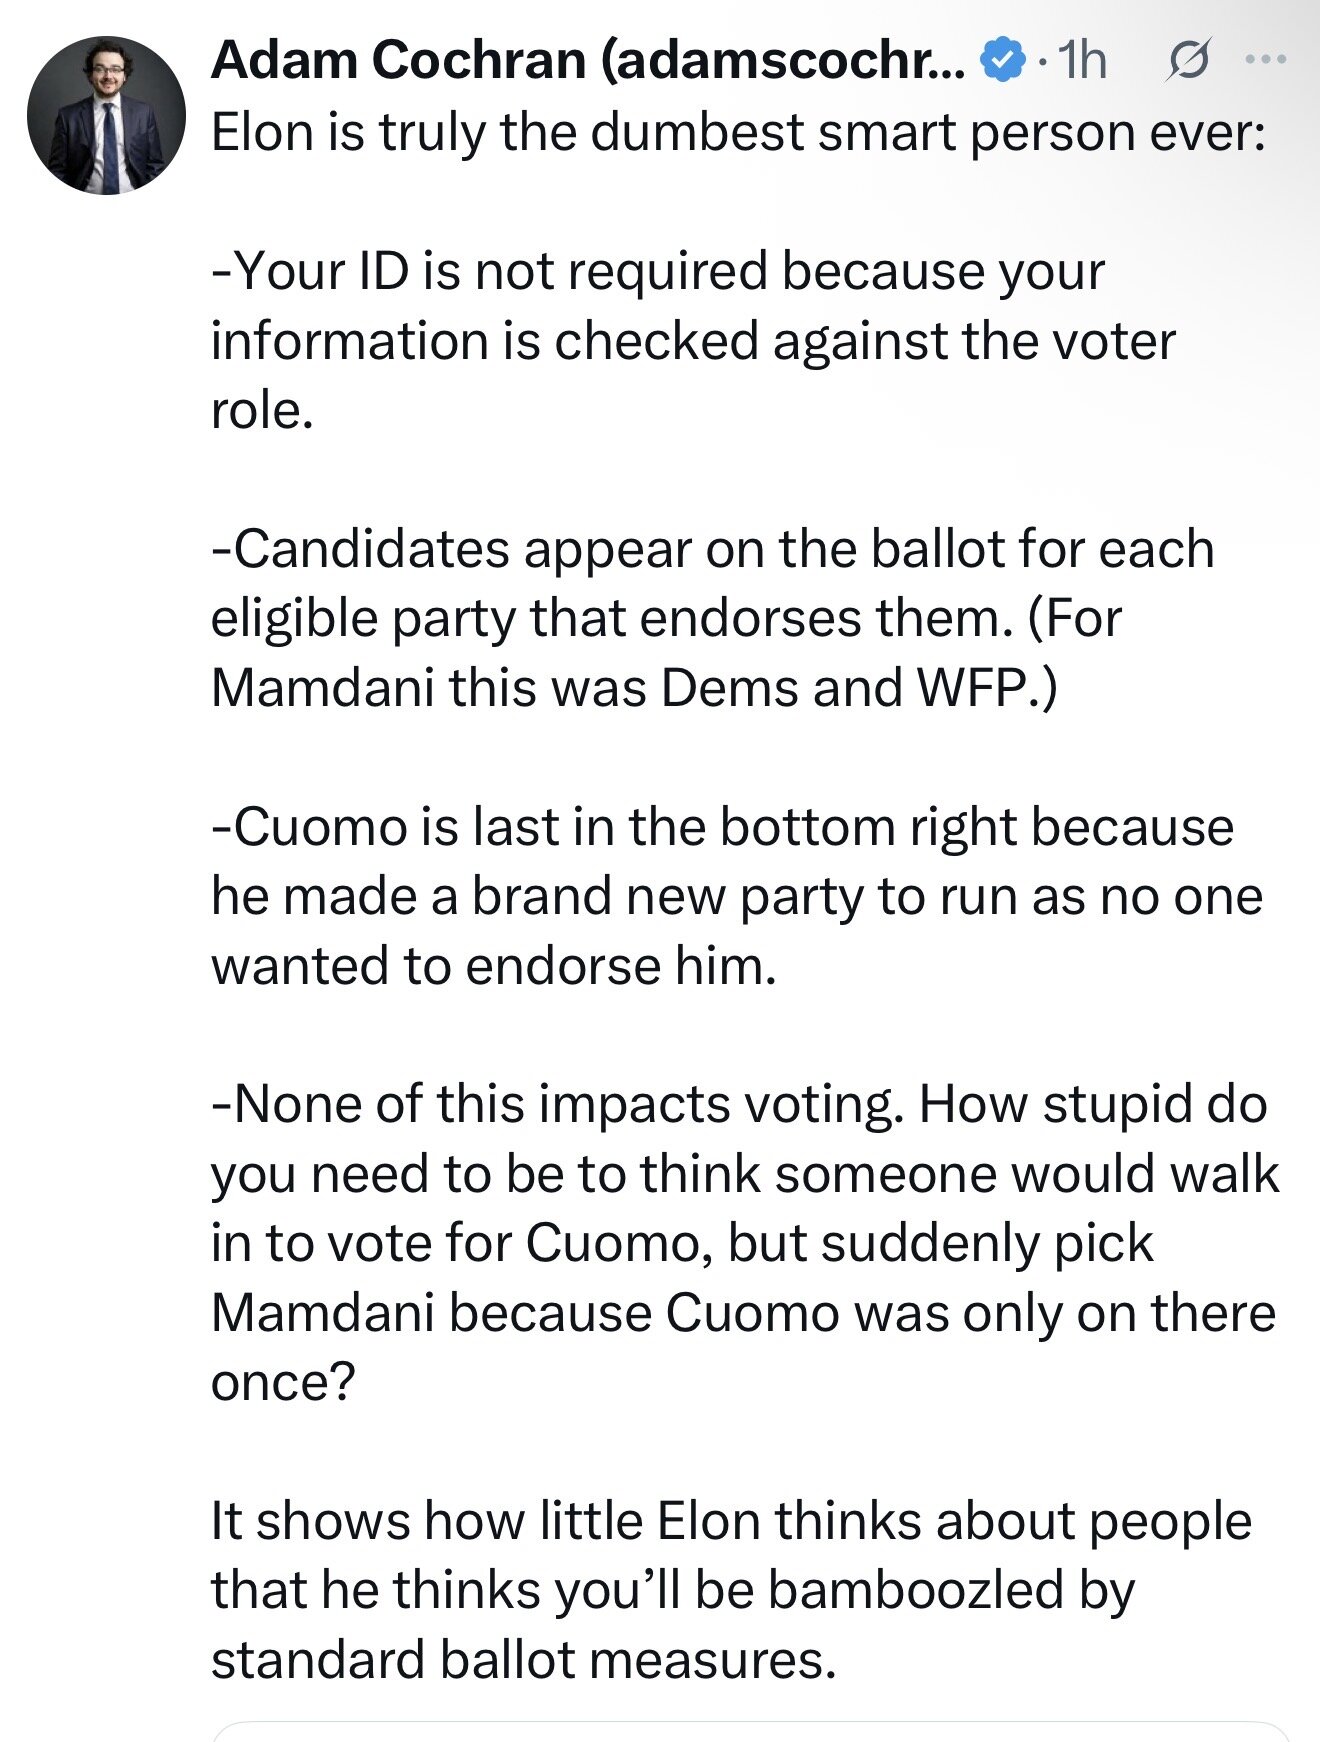Screen dimensions: 1320x1742
Task: Click the "None of this impacts voting" line
Action: [x=739, y=1105]
